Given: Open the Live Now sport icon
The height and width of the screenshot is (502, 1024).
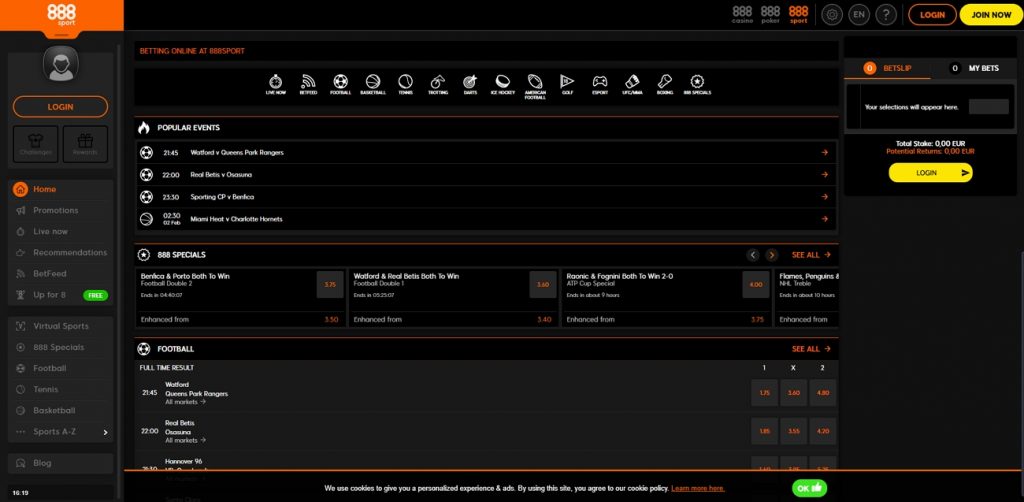Looking at the screenshot, I should [276, 82].
